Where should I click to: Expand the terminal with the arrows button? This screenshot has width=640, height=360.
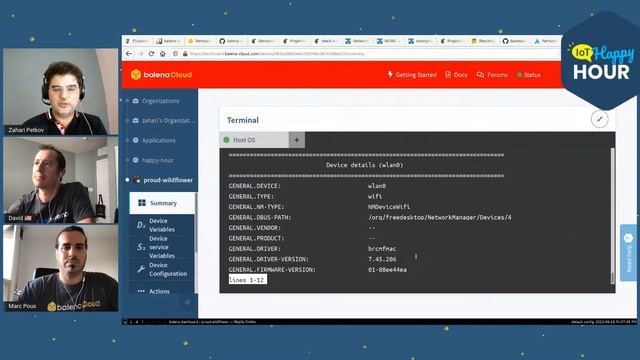pos(600,119)
